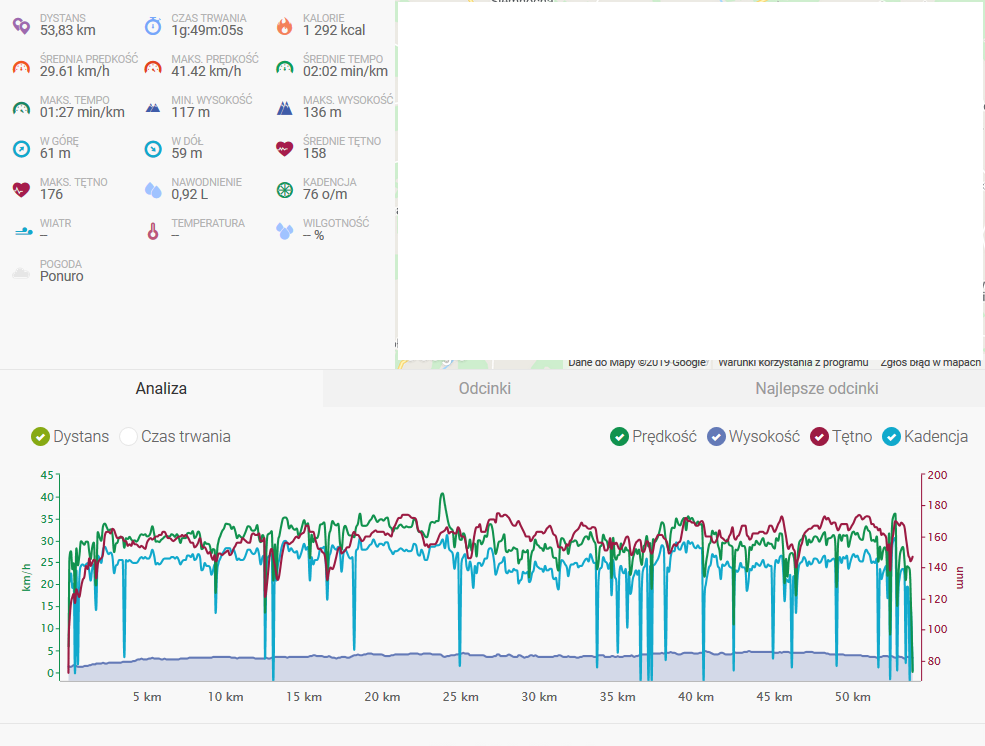Hide the Wysokość series on chart
The height and width of the screenshot is (746, 985).
(x=716, y=437)
